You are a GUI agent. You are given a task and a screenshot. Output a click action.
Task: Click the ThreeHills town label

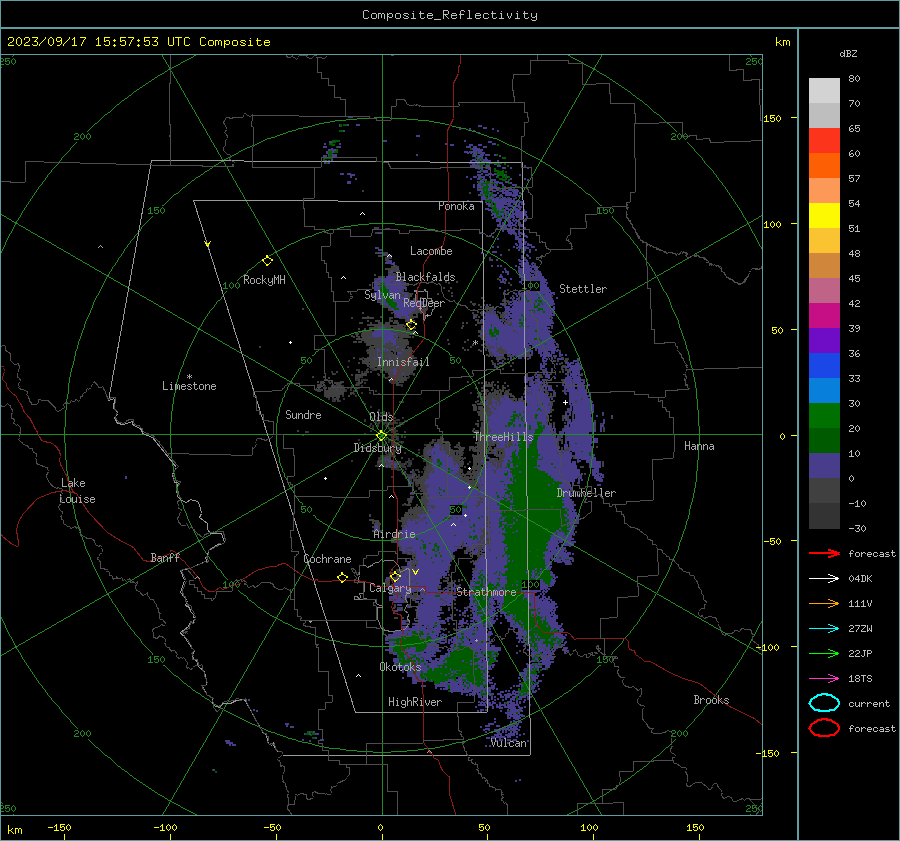(x=503, y=437)
